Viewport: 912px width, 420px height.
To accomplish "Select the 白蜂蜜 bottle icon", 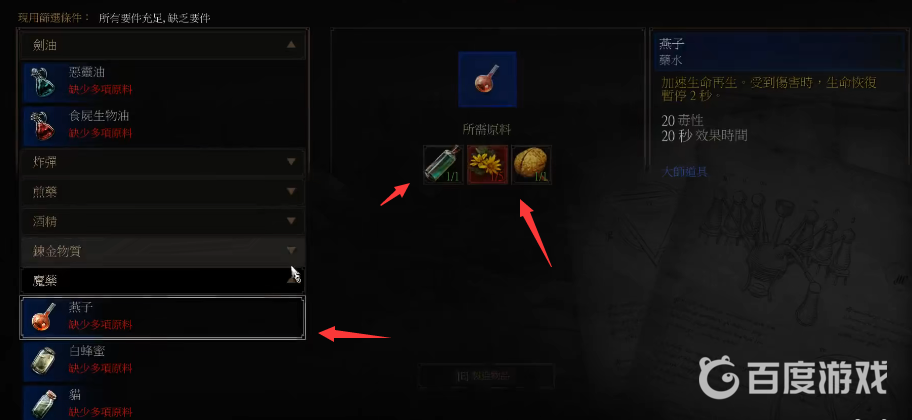I will (x=44, y=361).
